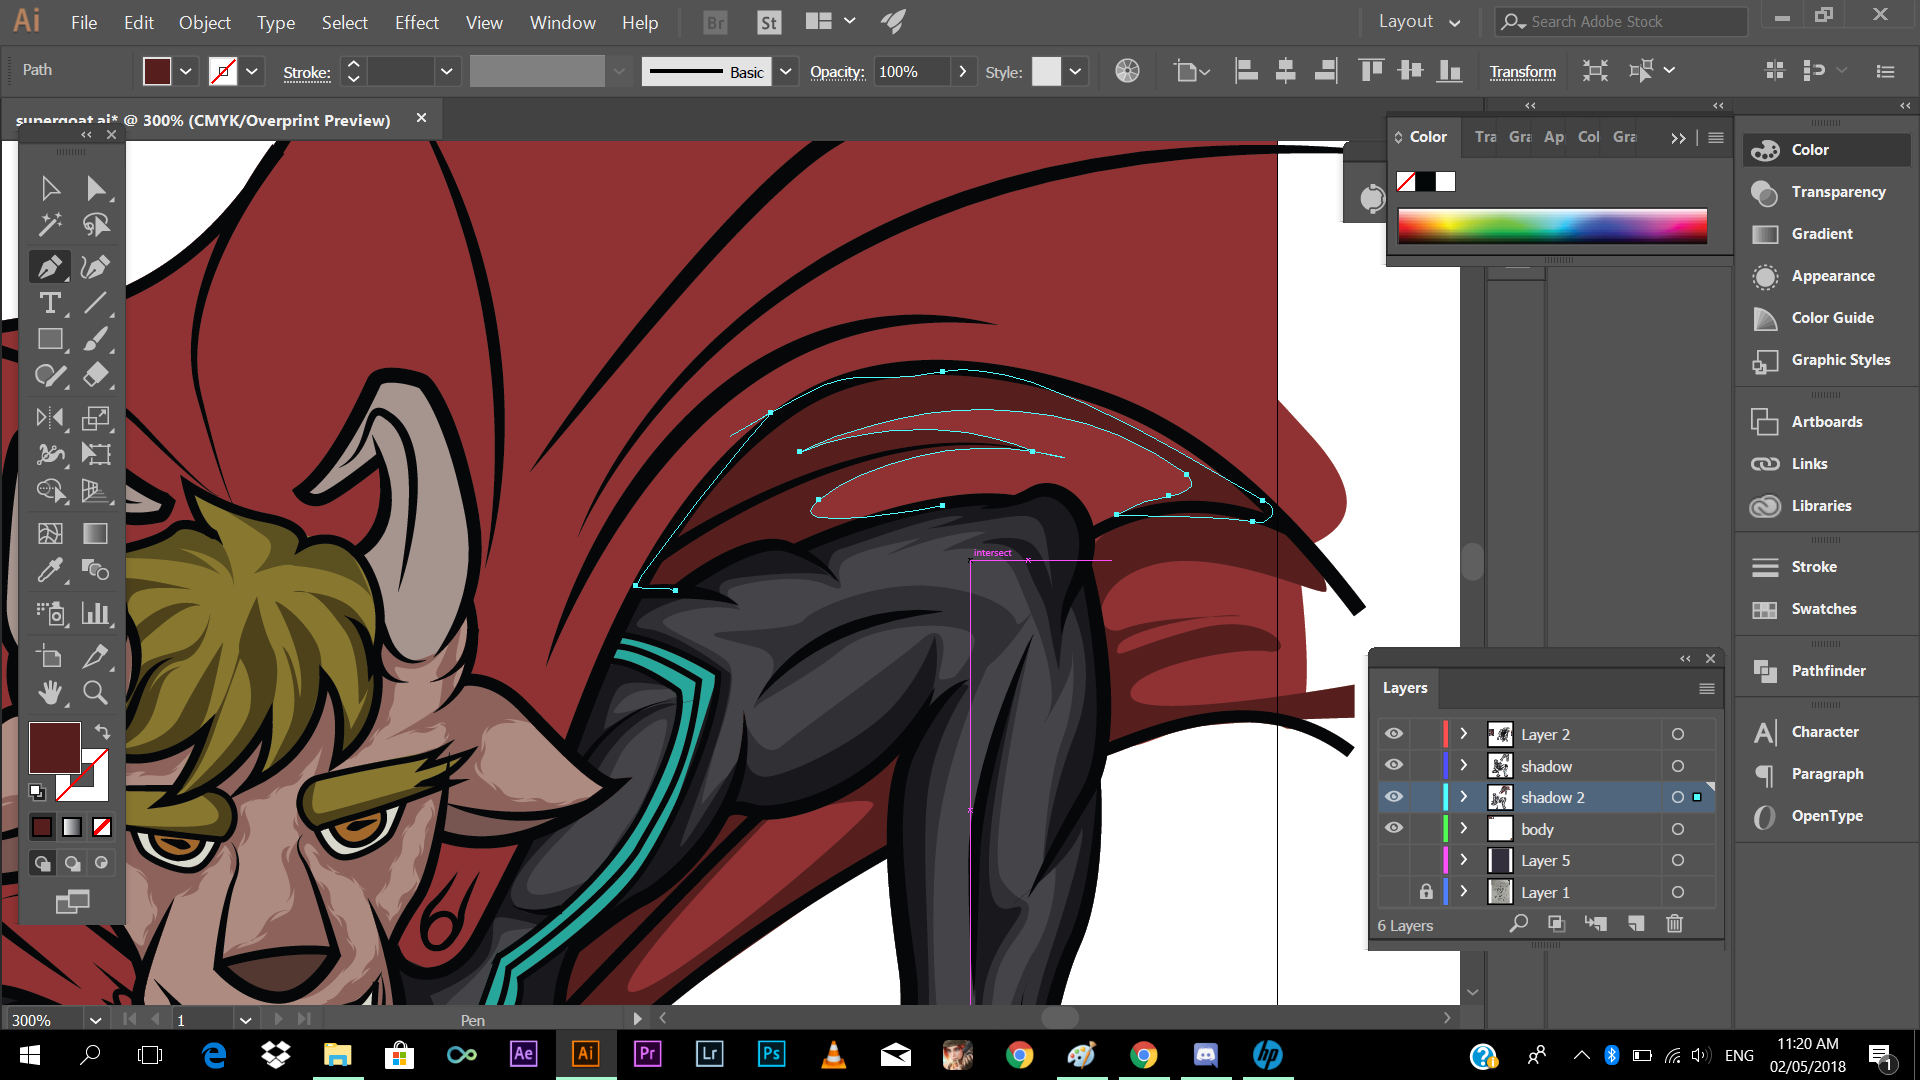Click the delete layer trash icon
The height and width of the screenshot is (1080, 1920).
pyautogui.click(x=1674, y=924)
